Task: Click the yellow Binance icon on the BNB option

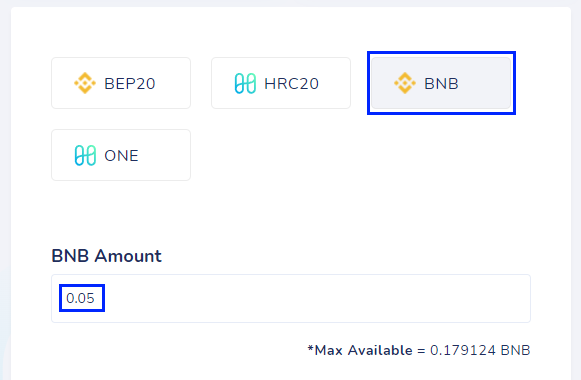Action: click(x=405, y=83)
